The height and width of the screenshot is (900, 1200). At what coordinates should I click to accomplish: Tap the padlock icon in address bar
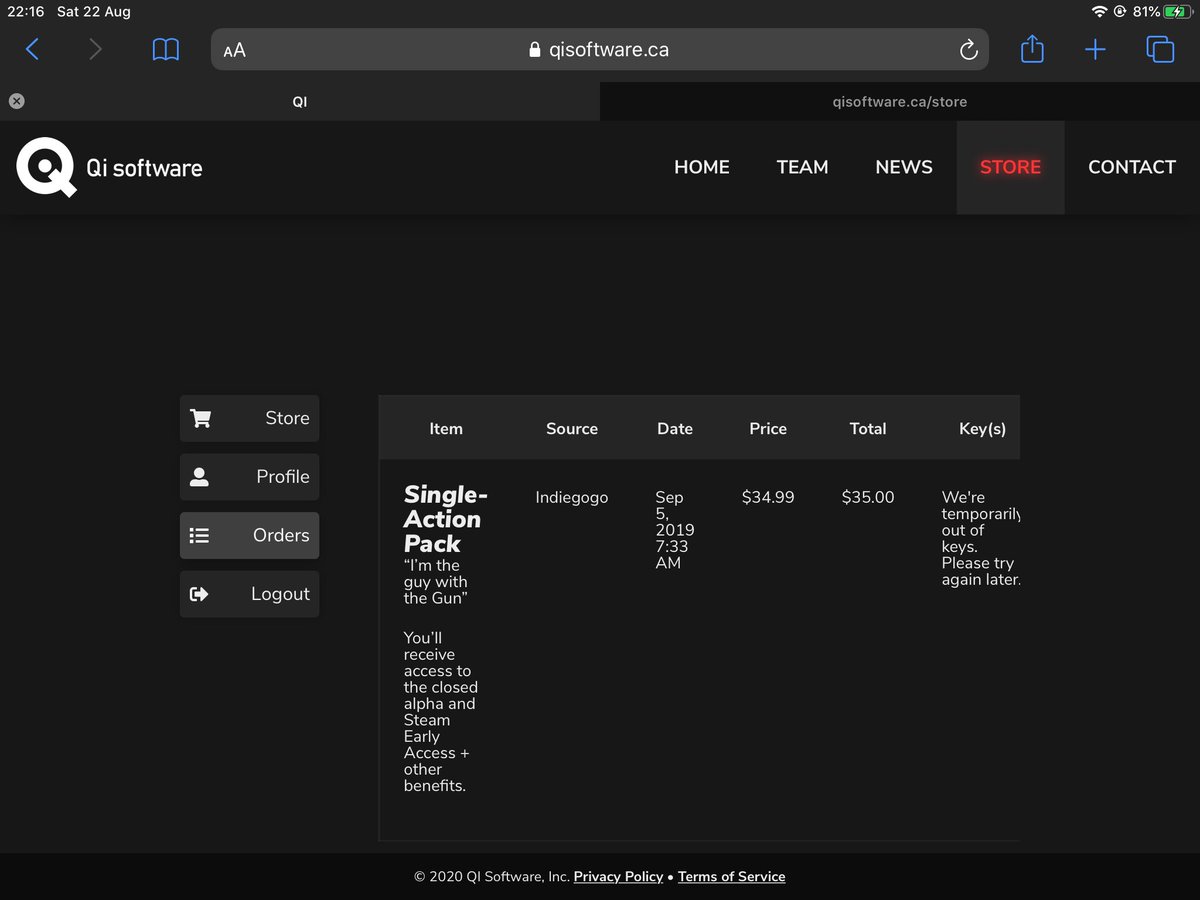(x=535, y=50)
